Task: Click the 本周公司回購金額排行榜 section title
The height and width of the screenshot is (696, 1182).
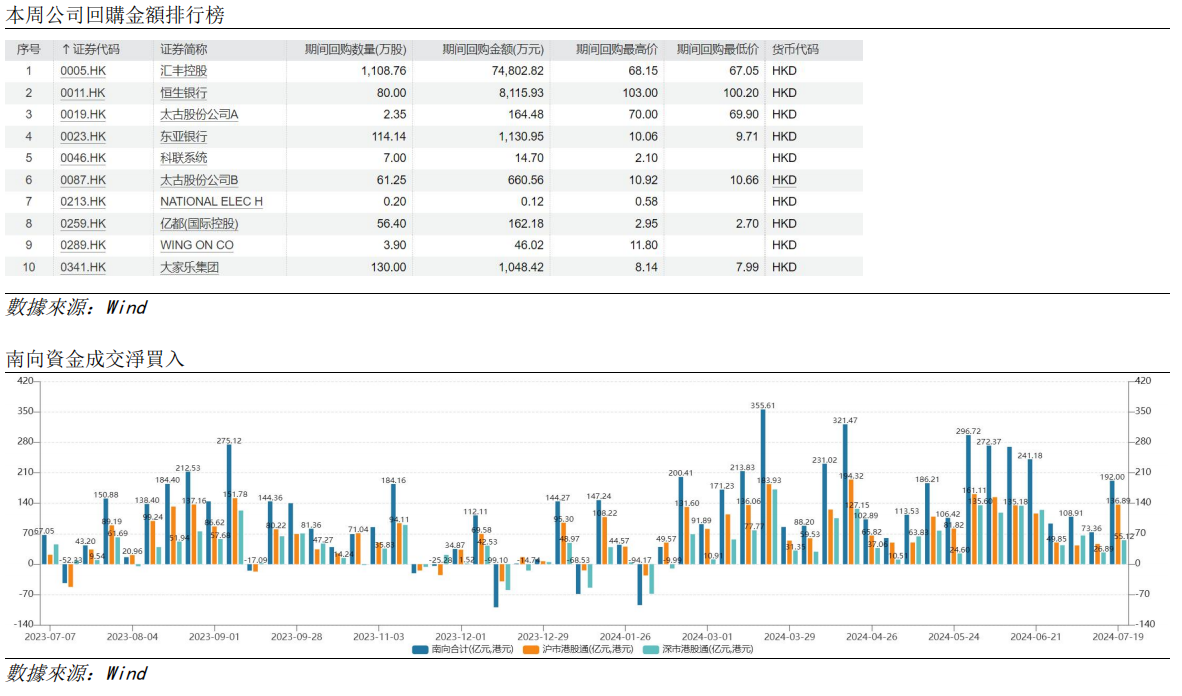Action: click(115, 15)
